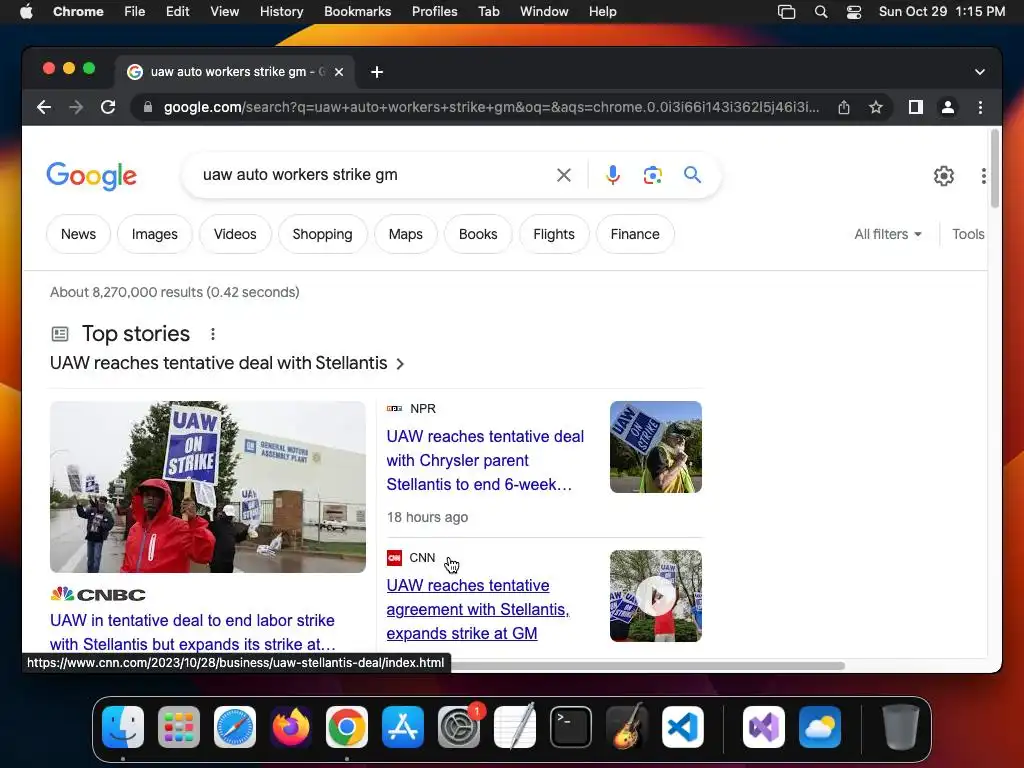Open the Bookmarks menu
Image resolution: width=1024 pixels, height=768 pixels.
click(x=357, y=12)
